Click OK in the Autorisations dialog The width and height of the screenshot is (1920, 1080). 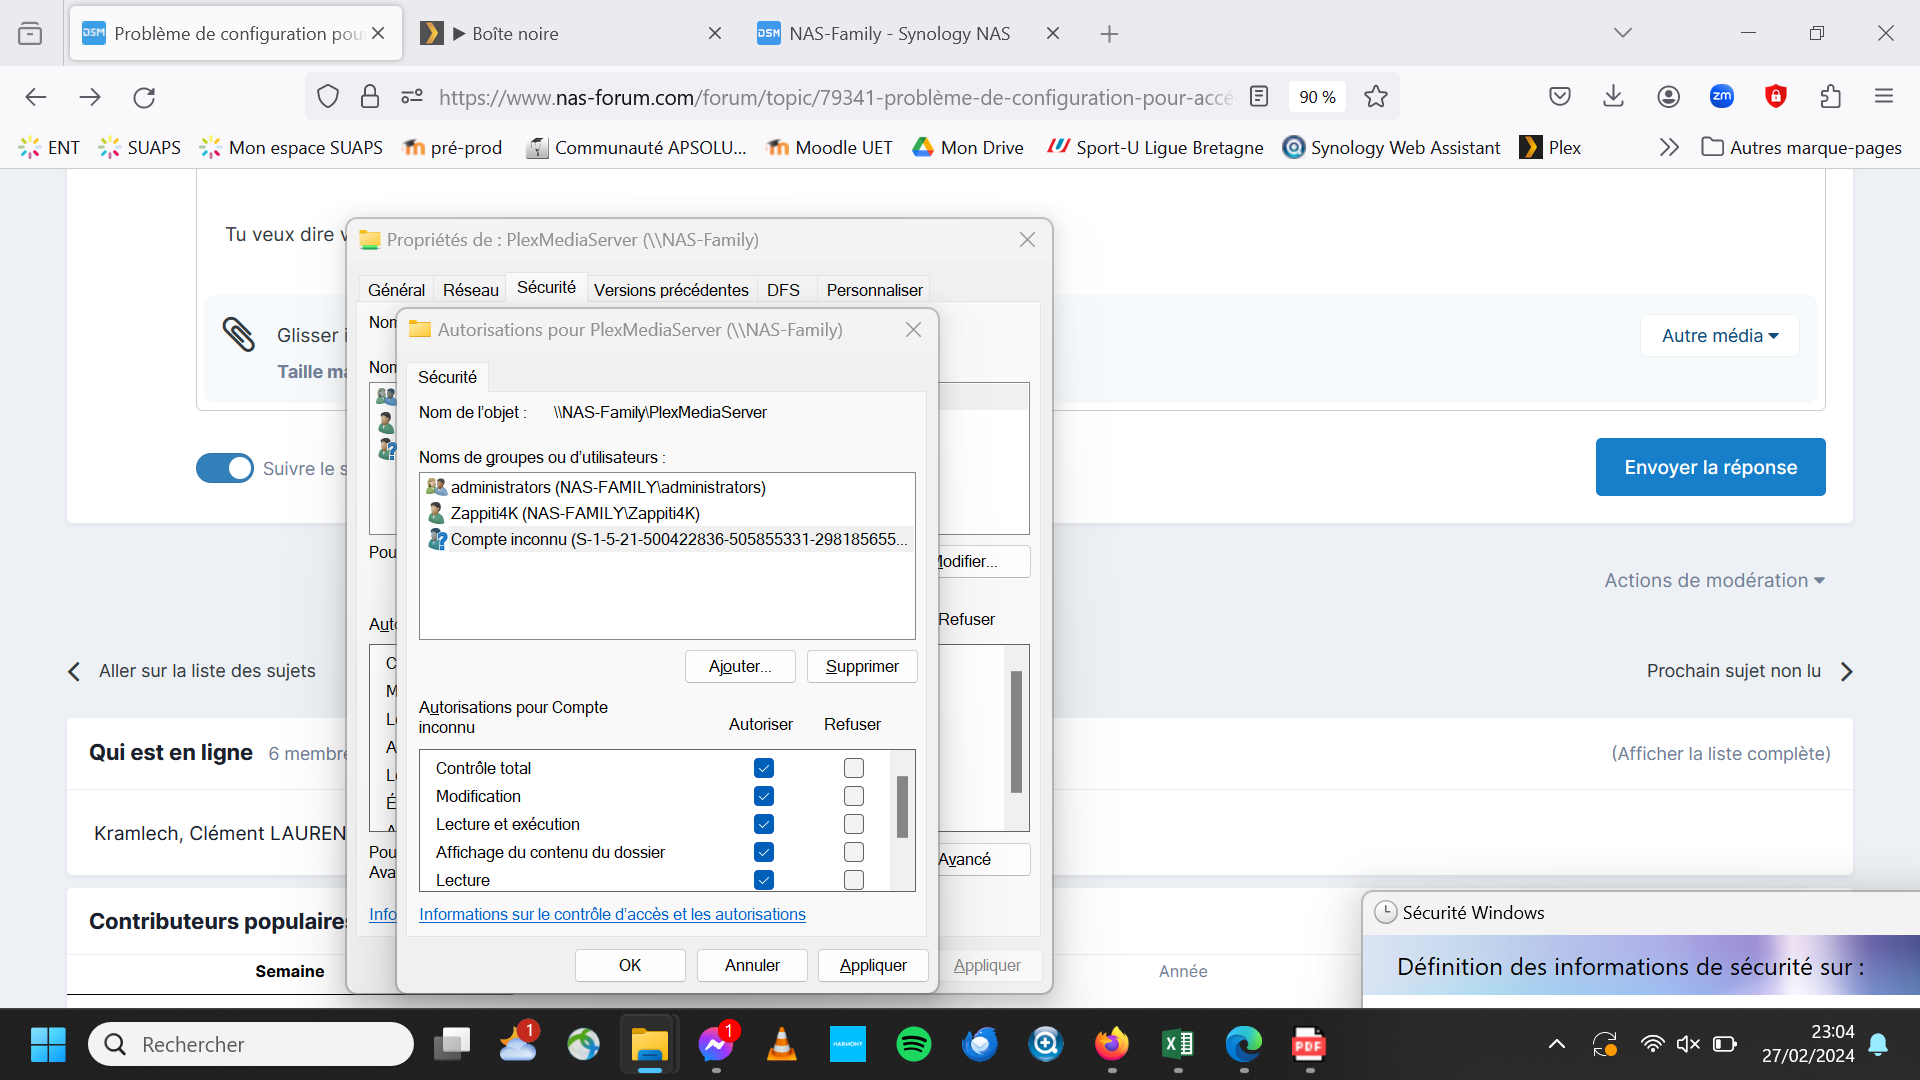pos(630,966)
